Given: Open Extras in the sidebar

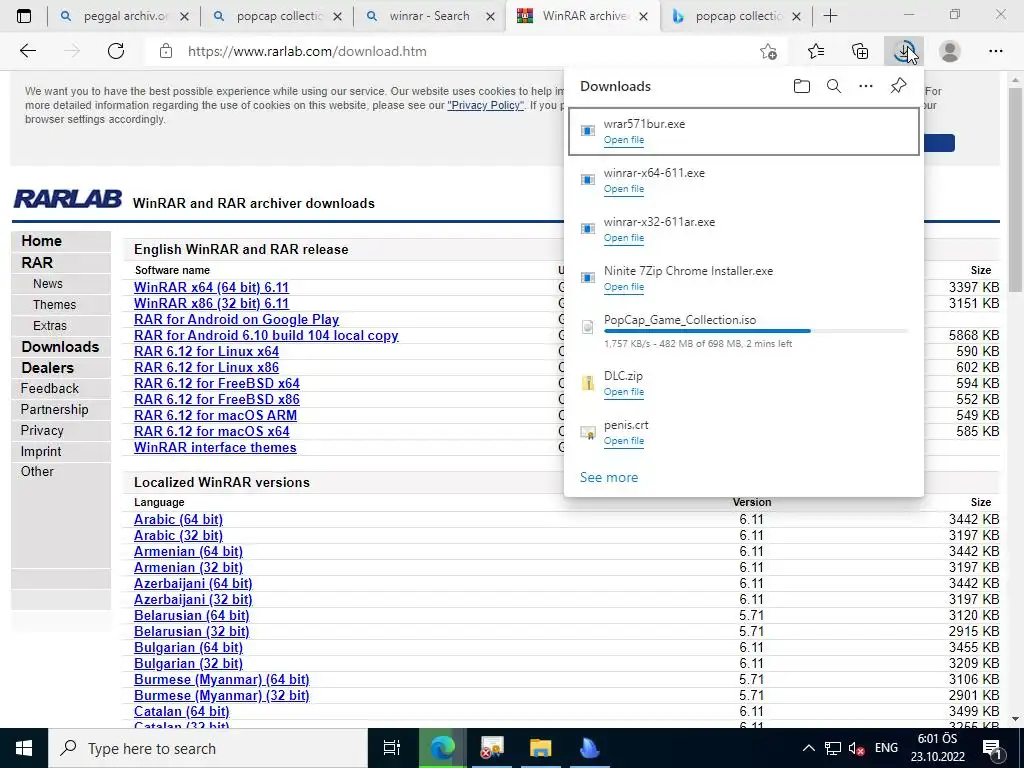Looking at the screenshot, I should (50, 325).
